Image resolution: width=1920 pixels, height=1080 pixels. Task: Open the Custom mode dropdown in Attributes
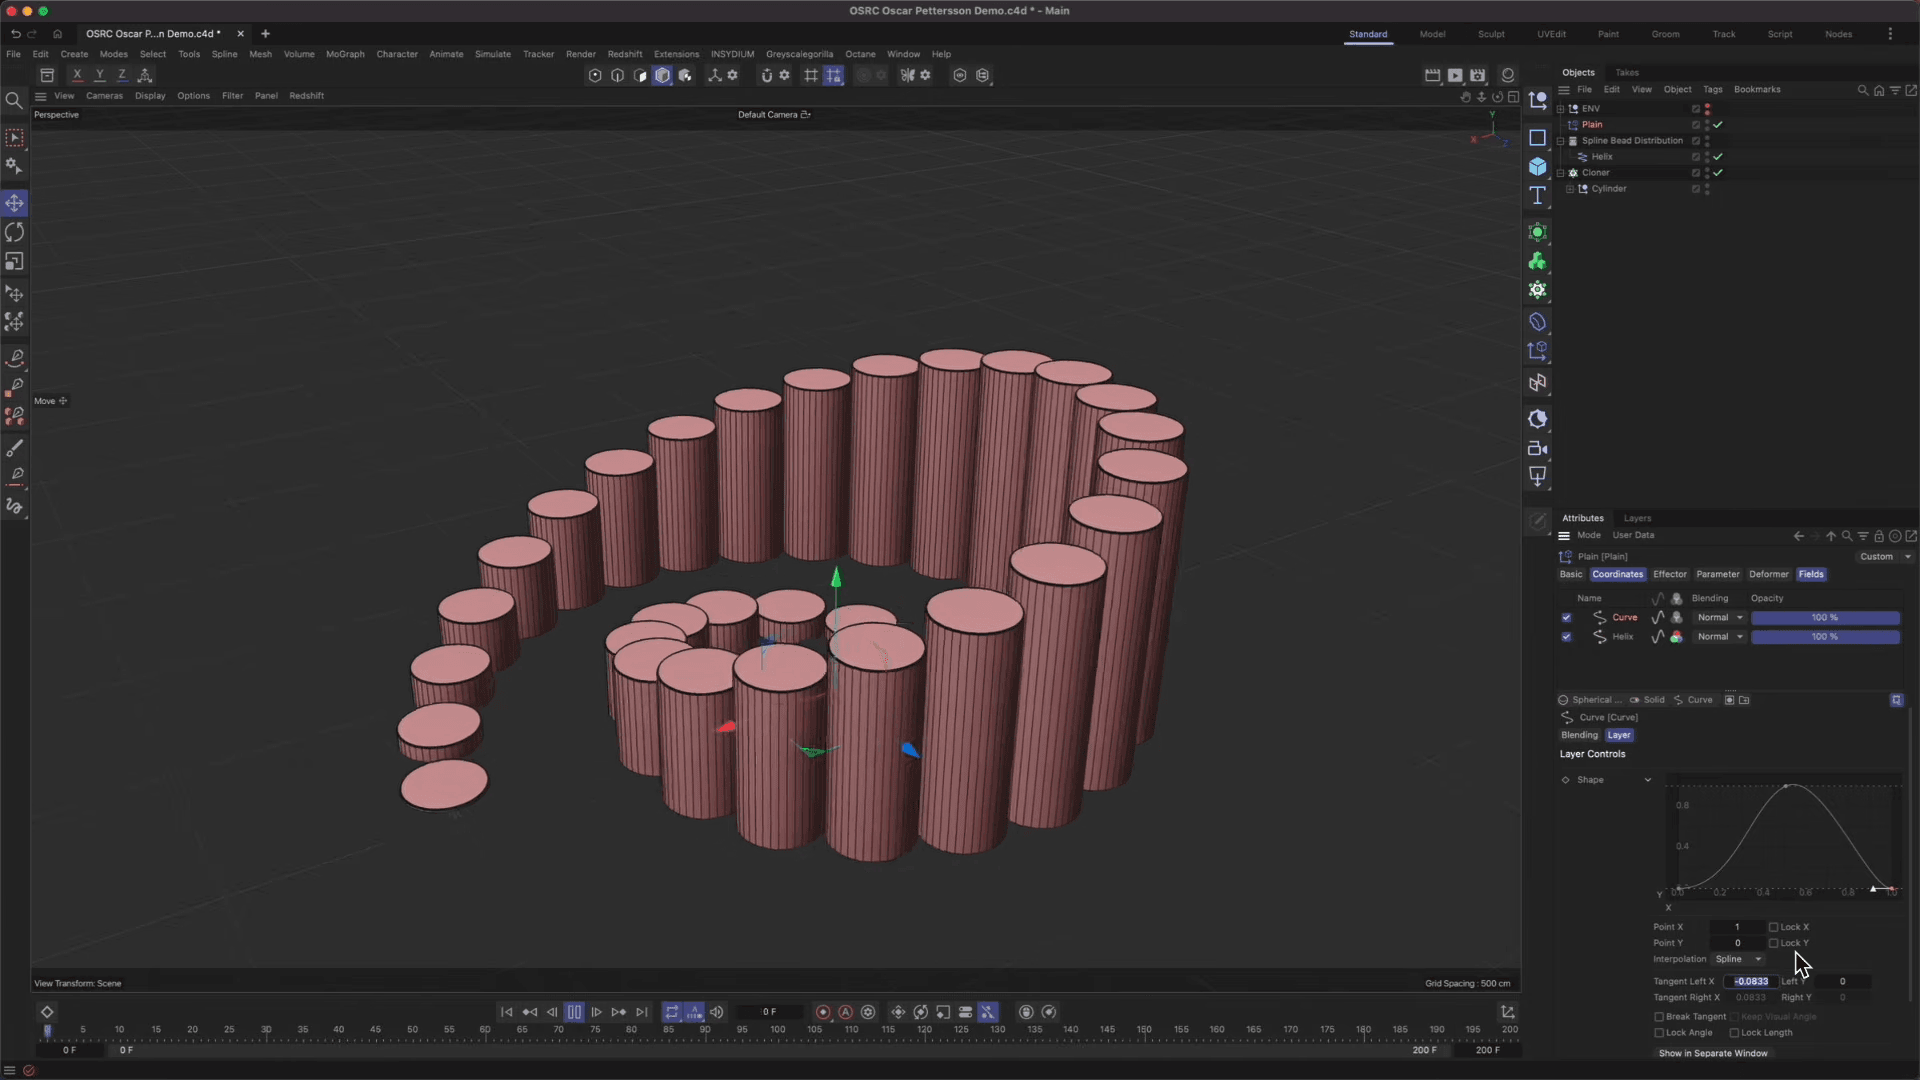(x=1884, y=557)
